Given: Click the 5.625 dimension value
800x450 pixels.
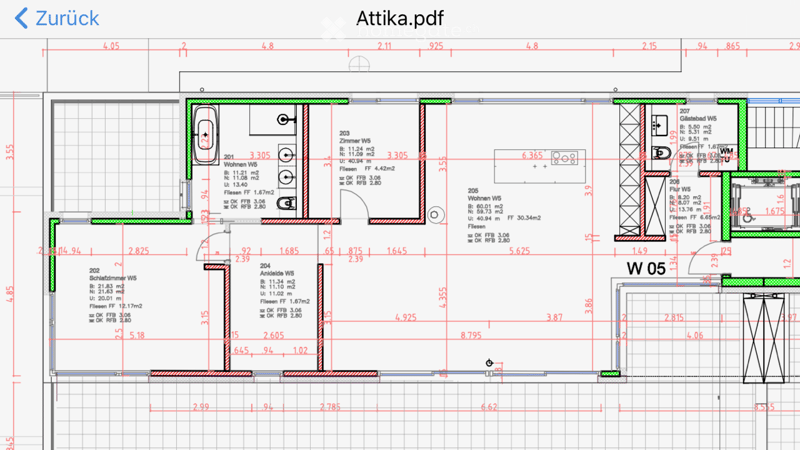Looking at the screenshot, I should (519, 251).
